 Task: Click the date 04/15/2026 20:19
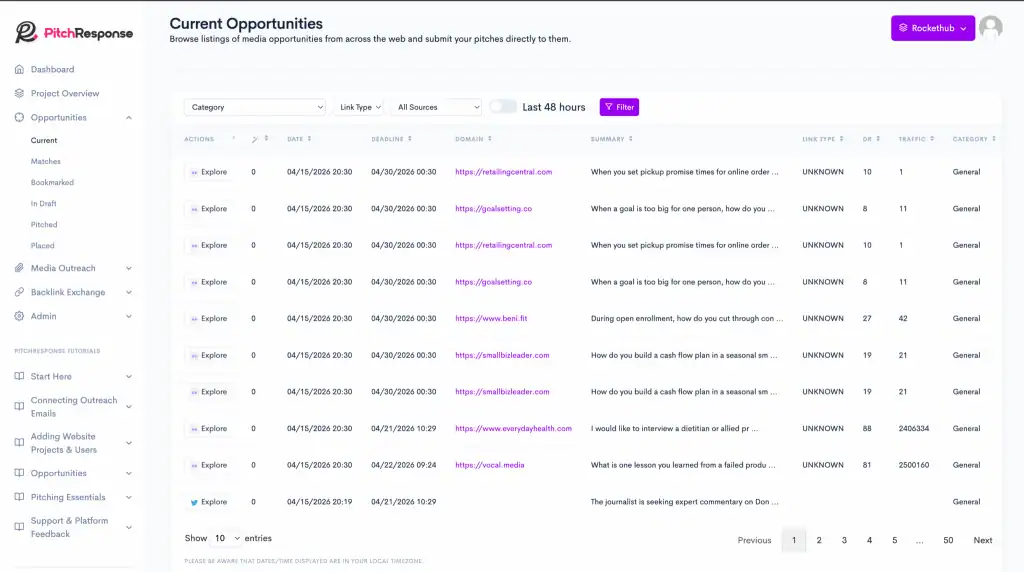coord(319,502)
